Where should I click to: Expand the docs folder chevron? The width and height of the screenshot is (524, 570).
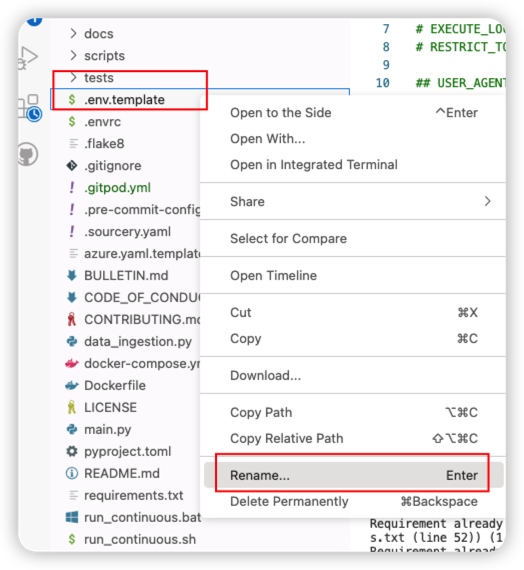point(73,33)
